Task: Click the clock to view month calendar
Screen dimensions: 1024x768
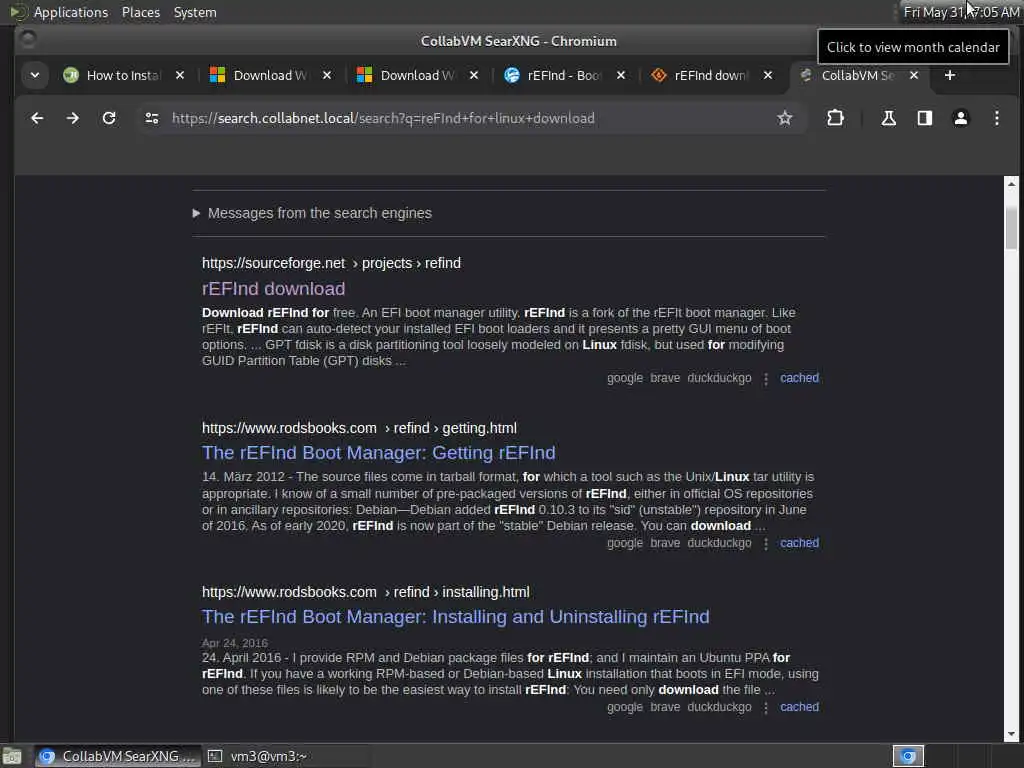Action: point(961,12)
